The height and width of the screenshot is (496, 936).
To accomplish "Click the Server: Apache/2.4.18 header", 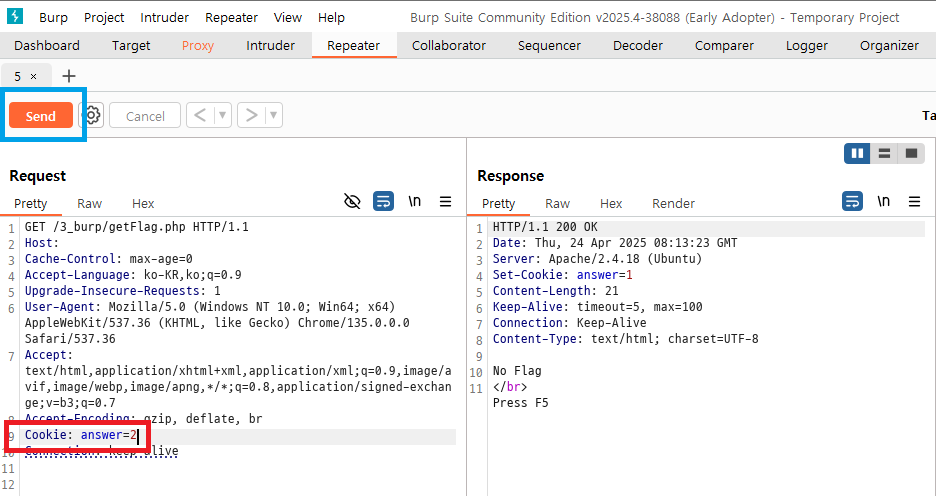I will 598,259.
